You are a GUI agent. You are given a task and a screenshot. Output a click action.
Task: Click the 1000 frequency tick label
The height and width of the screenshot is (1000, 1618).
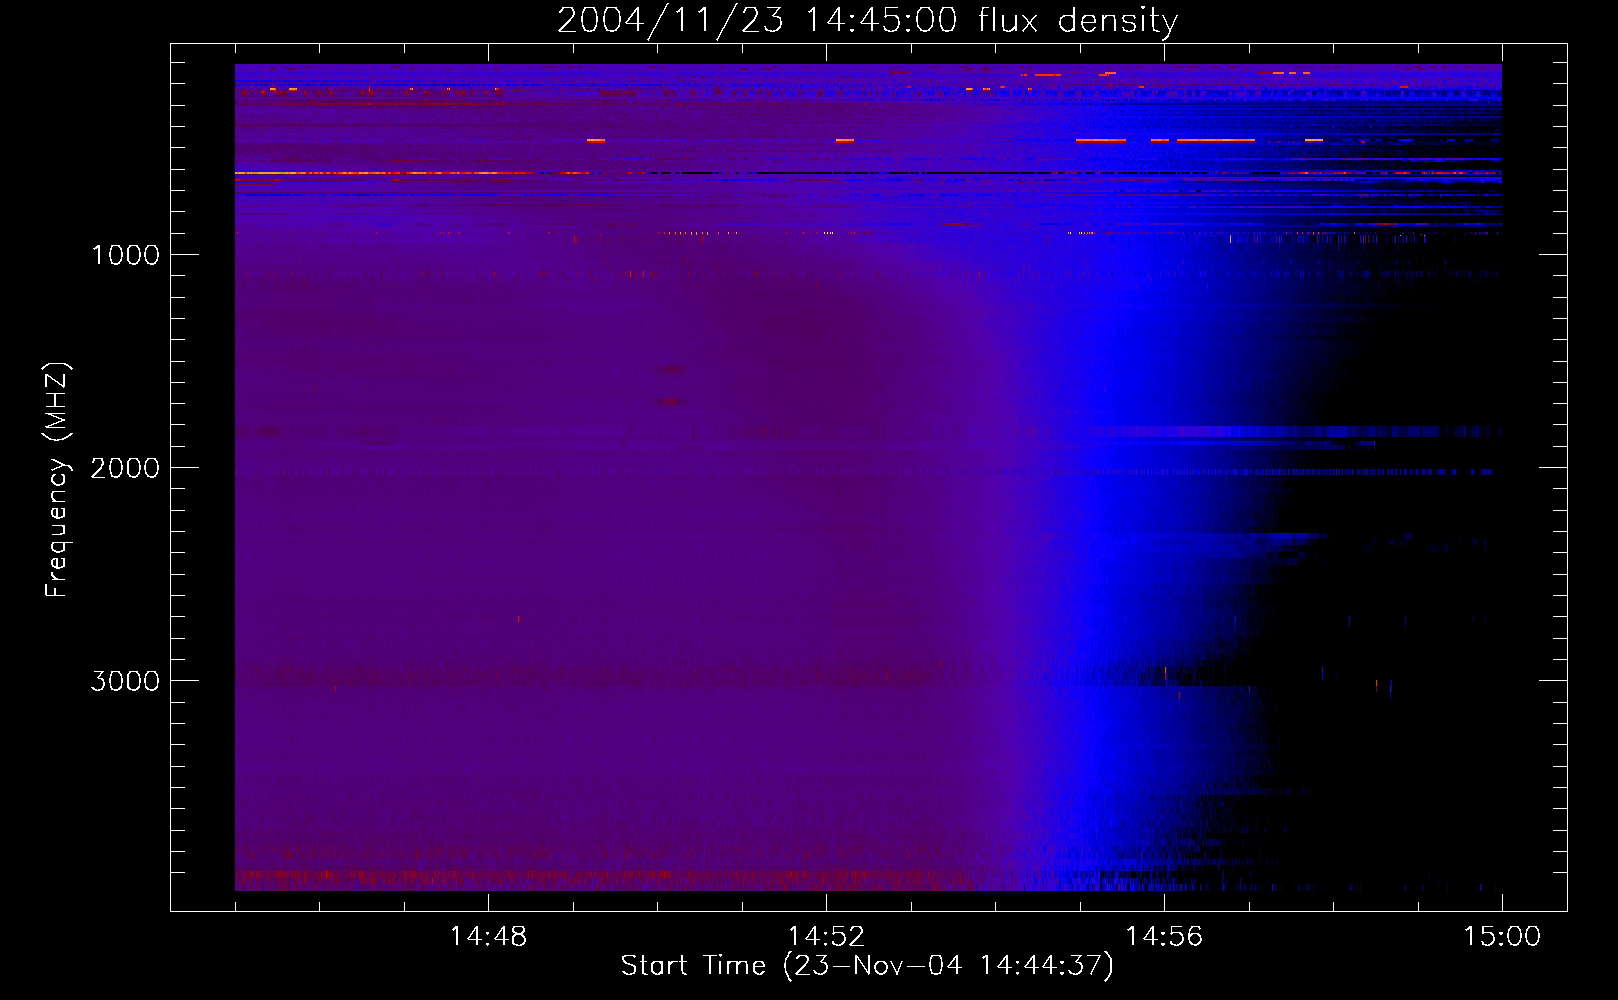pyautogui.click(x=125, y=255)
